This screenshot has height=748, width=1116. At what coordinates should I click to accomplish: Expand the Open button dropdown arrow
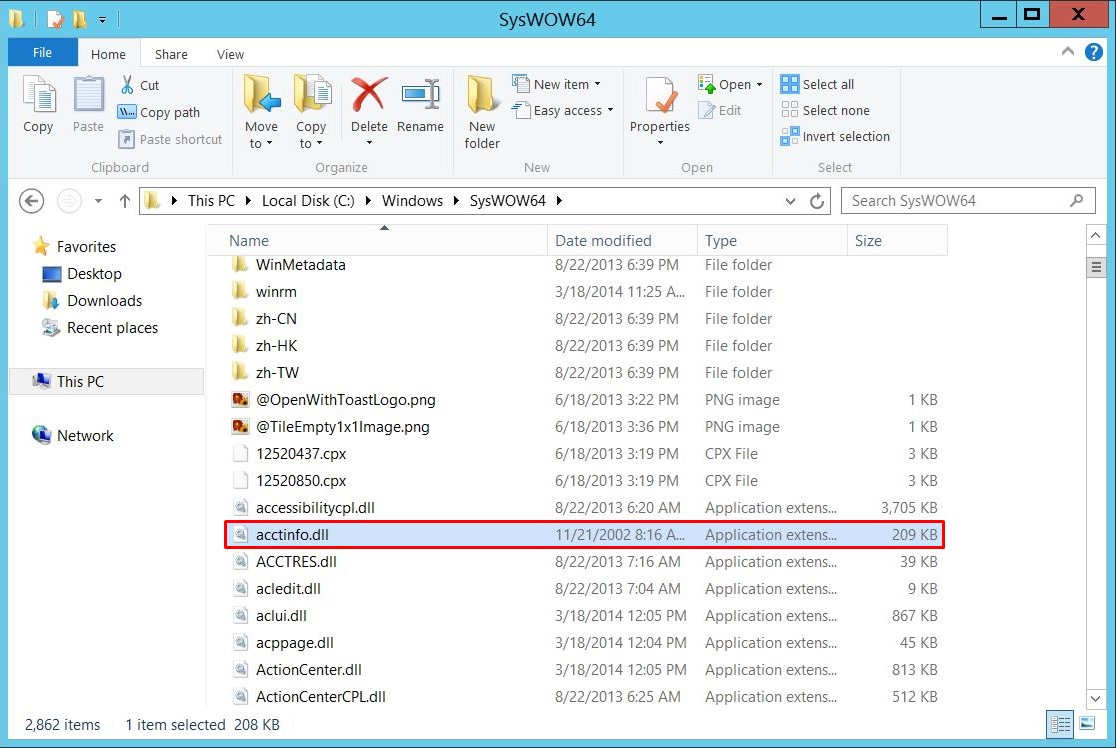pos(759,85)
